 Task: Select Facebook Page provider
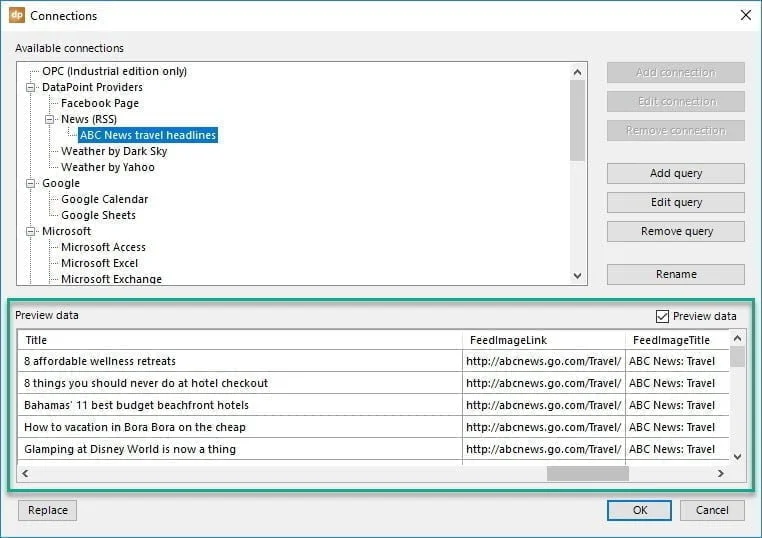[x=100, y=103]
